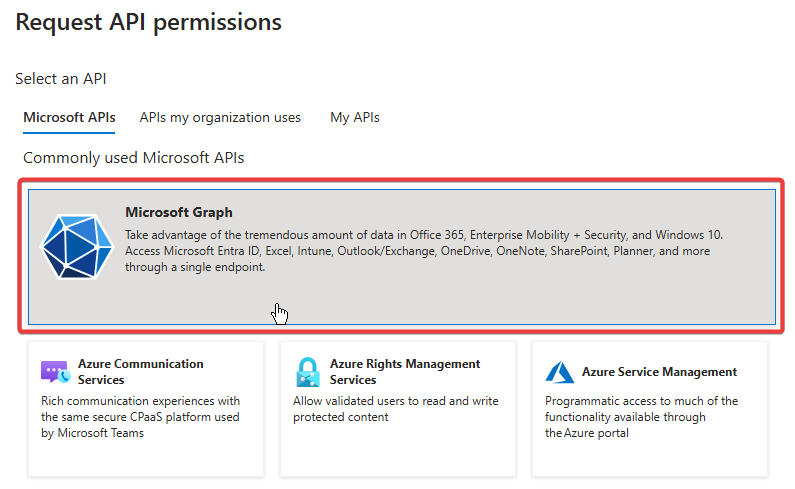Switch to the Microsoft APIs tab
Image resolution: width=795 pixels, height=489 pixels.
69,117
